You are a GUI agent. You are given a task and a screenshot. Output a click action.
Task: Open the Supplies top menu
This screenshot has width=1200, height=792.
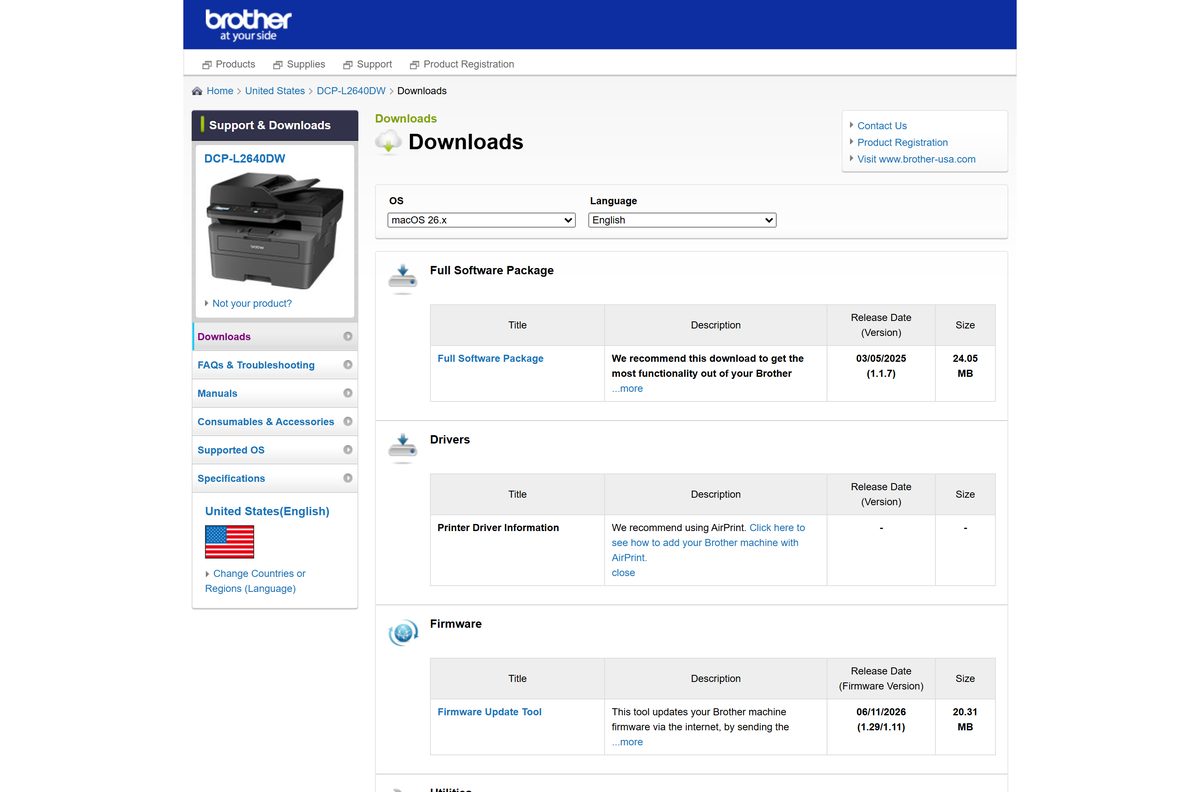(x=306, y=64)
